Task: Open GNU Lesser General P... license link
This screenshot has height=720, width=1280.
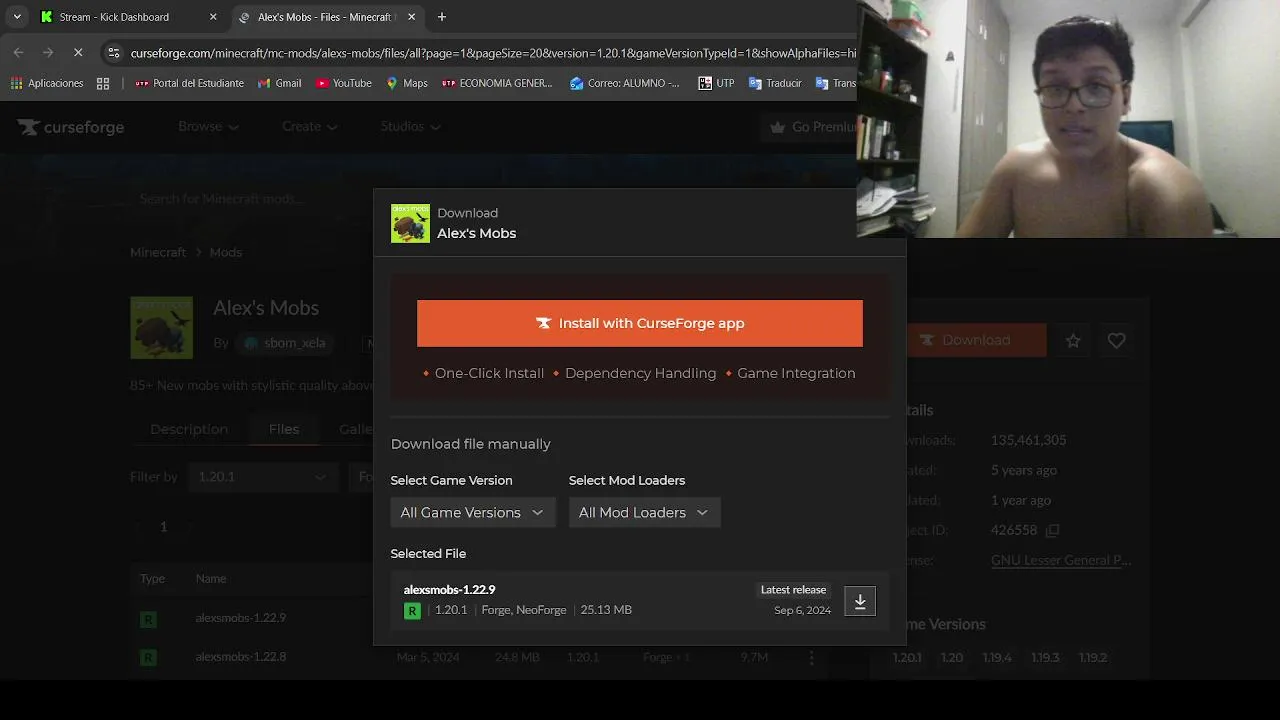Action: pos(1061,560)
